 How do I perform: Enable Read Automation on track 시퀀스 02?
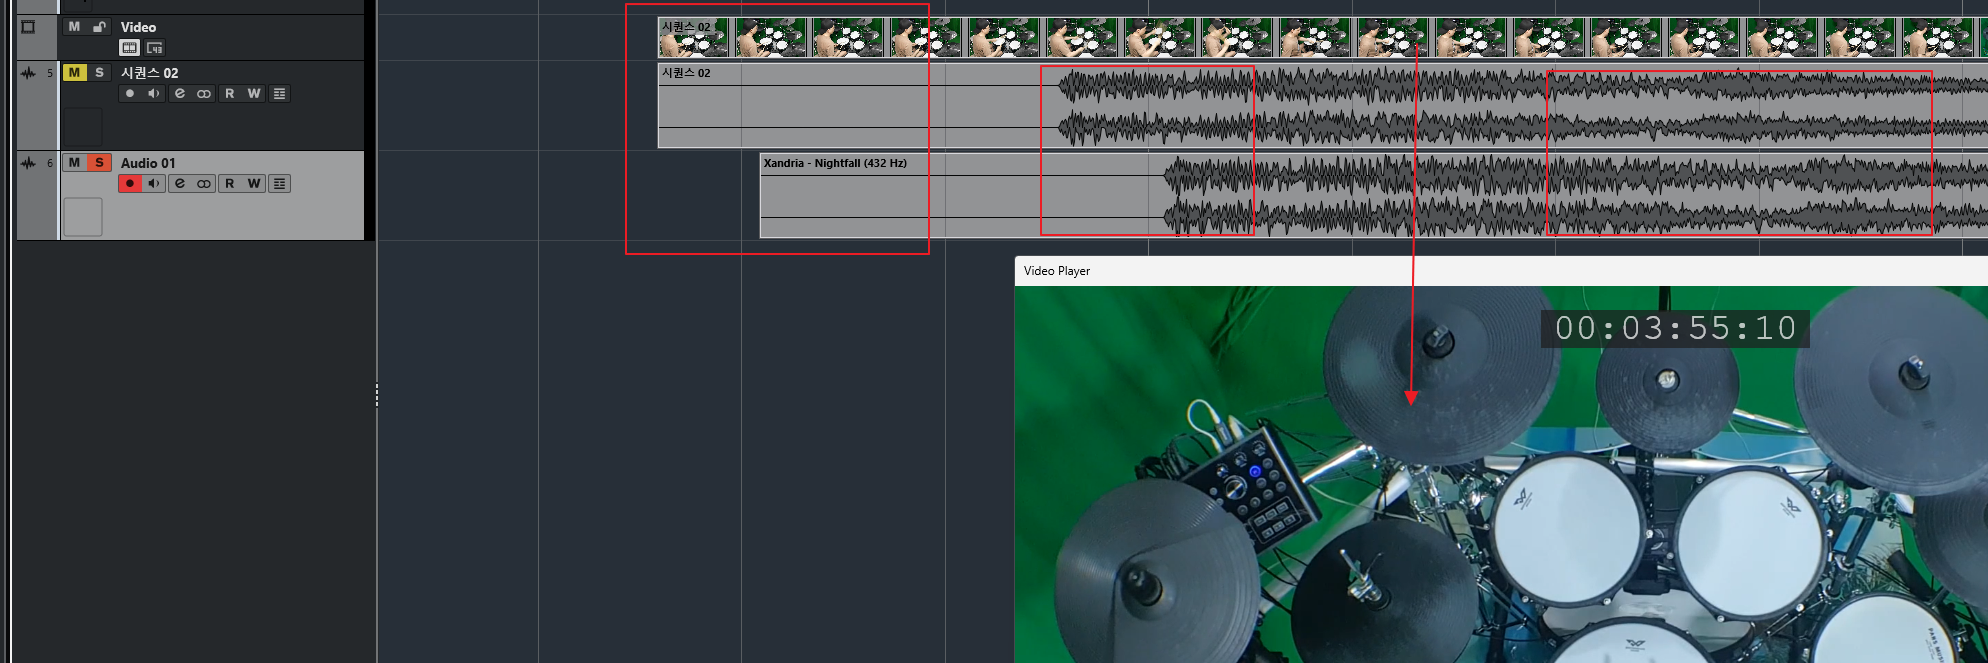point(230,93)
